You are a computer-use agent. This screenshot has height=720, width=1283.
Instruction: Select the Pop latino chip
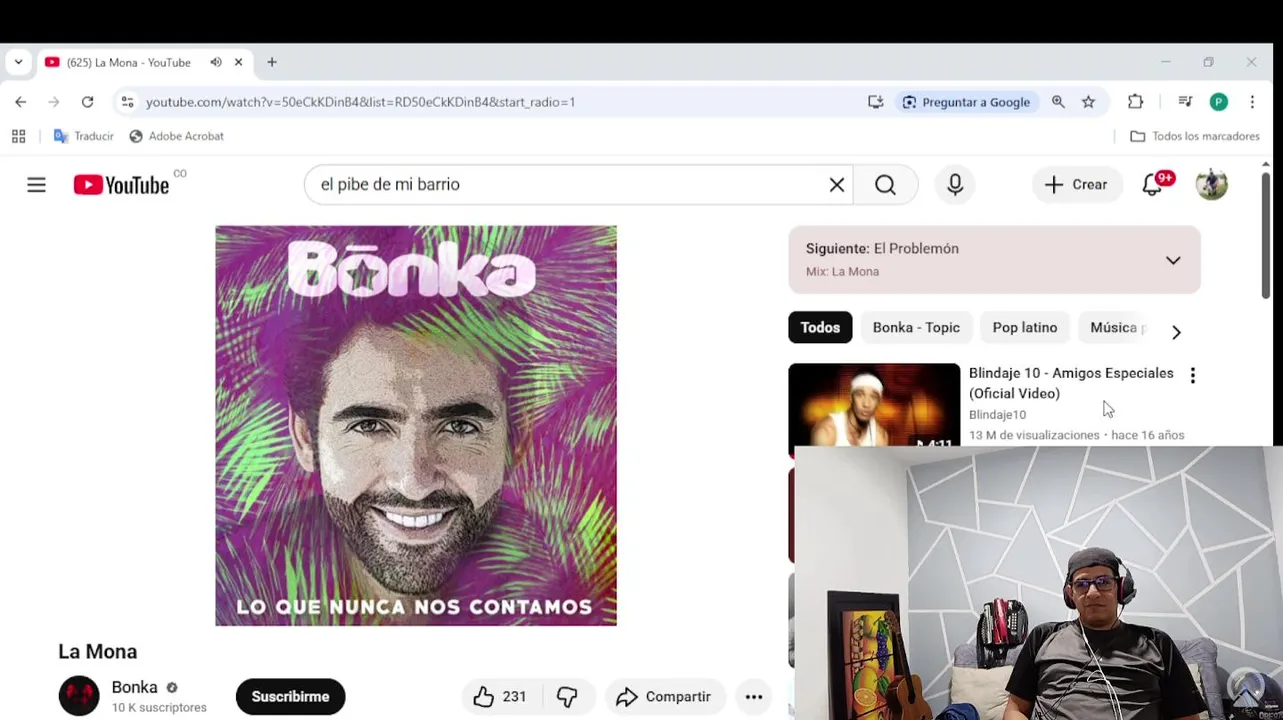[x=1025, y=328]
